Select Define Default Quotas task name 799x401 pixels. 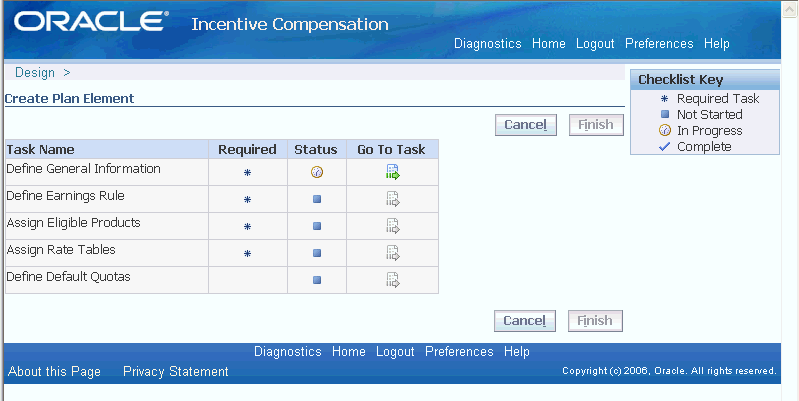(68, 277)
